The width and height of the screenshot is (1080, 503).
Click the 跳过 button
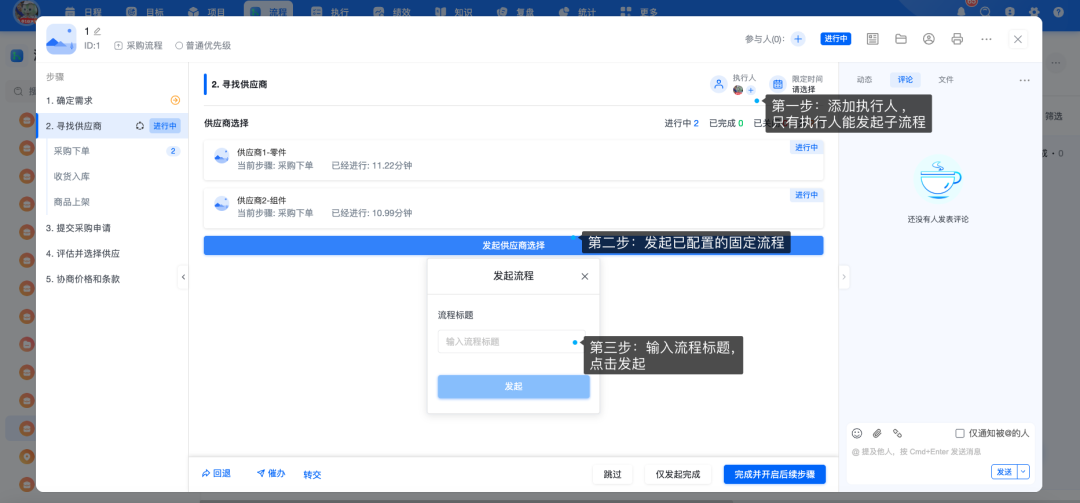pos(612,475)
